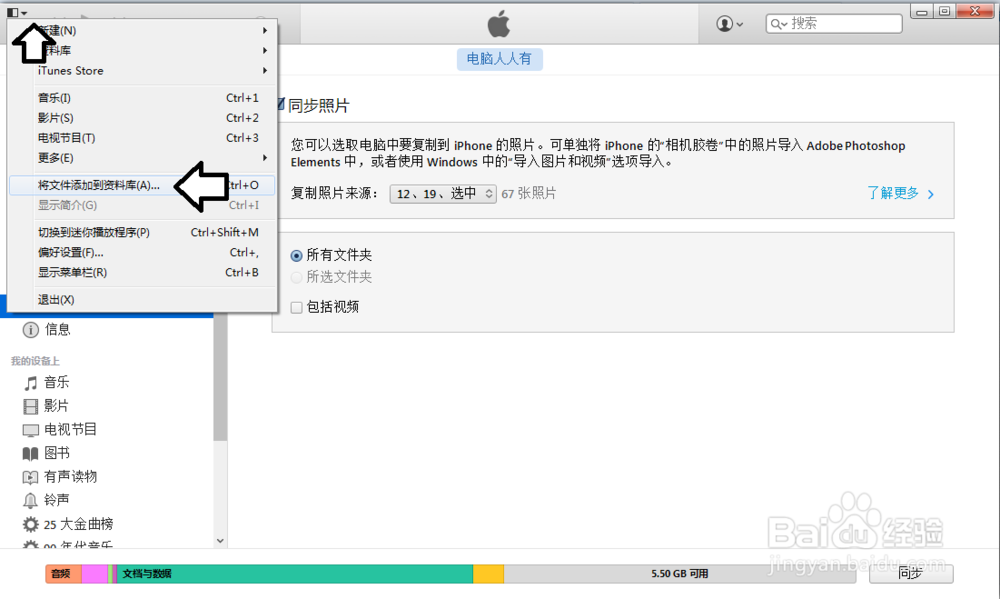Image resolution: width=1000 pixels, height=599 pixels.
Task: Expand the iTunes Store submenu arrow
Action: (265, 70)
